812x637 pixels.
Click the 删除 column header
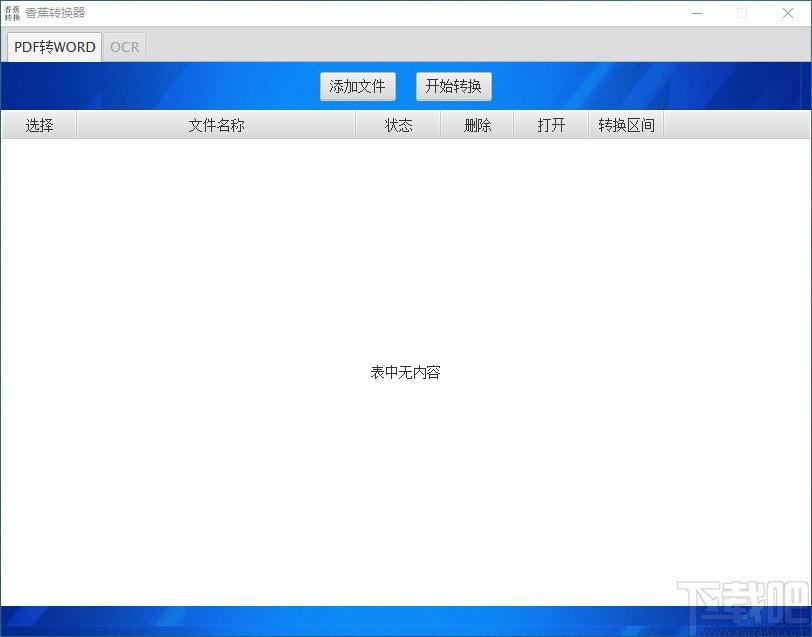(x=477, y=125)
